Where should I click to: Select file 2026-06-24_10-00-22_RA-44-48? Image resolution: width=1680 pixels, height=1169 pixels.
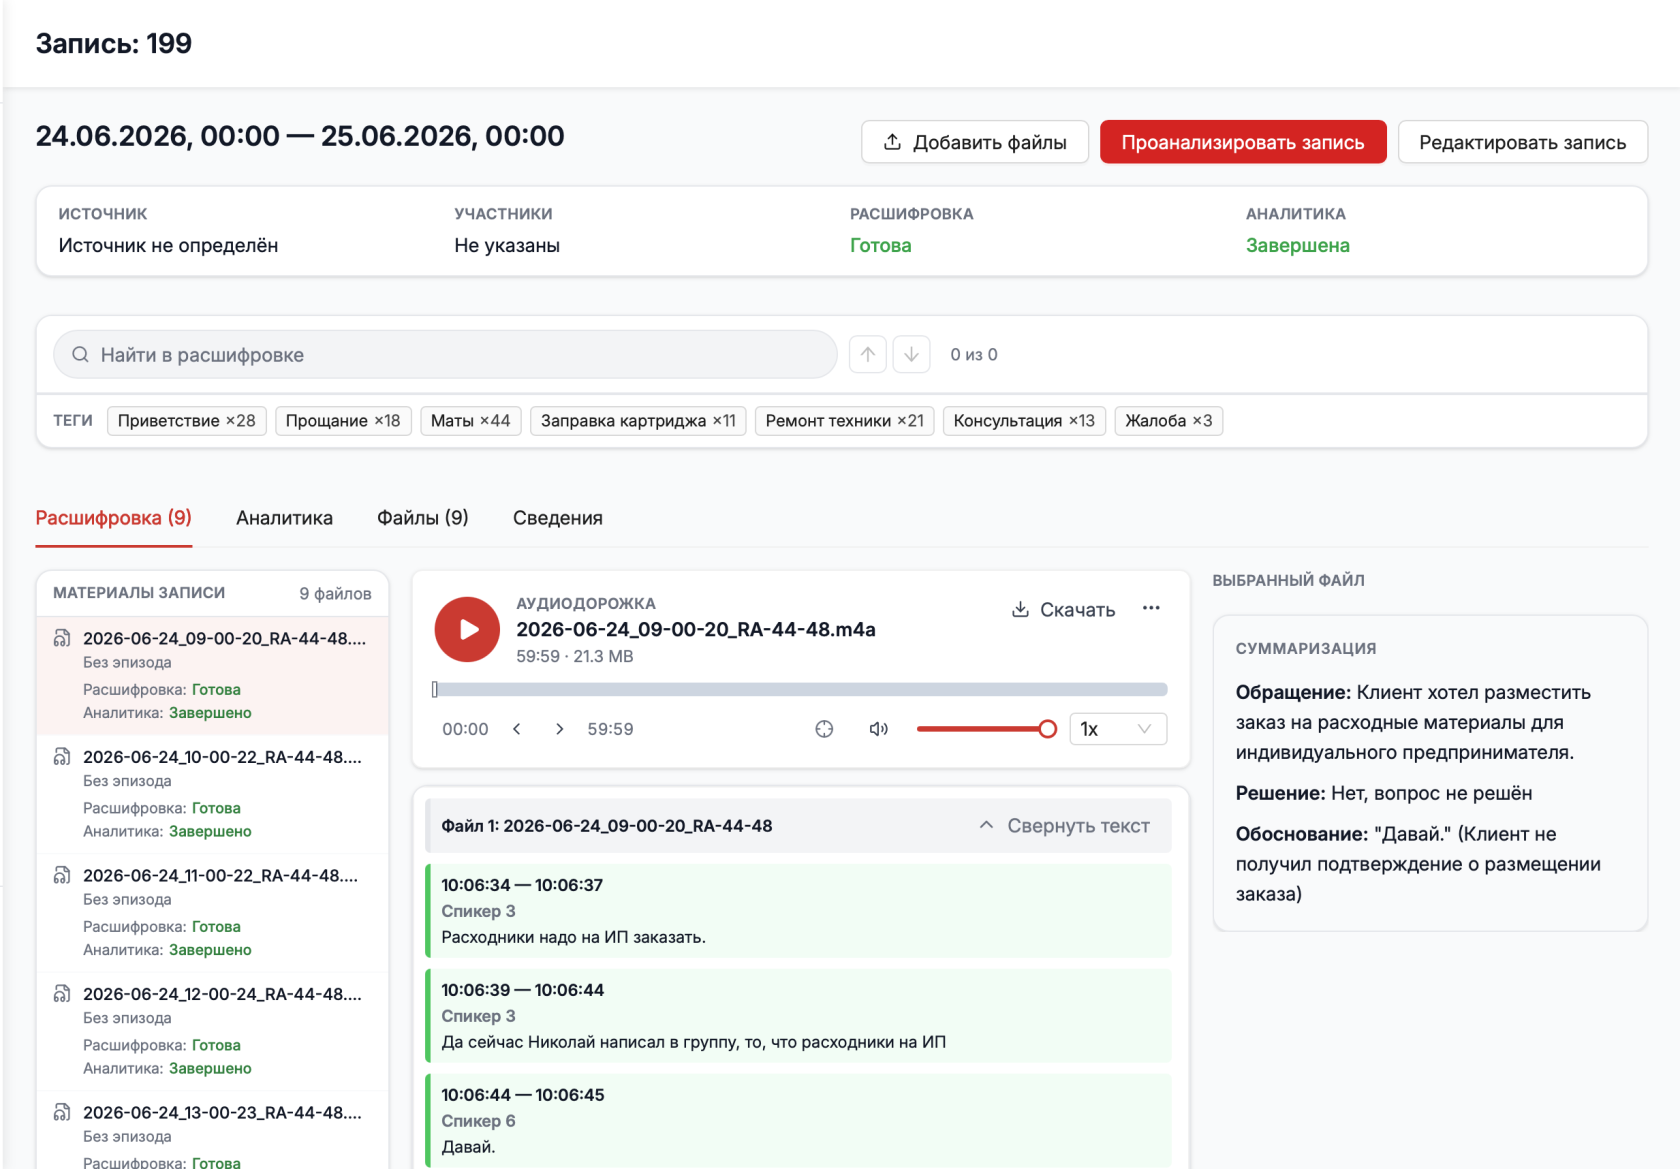coord(213,794)
